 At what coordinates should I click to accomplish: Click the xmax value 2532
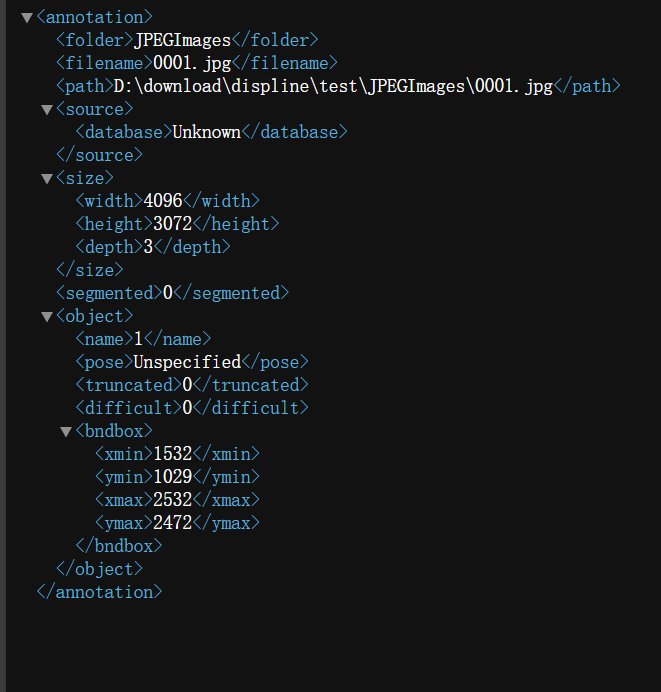(173, 500)
